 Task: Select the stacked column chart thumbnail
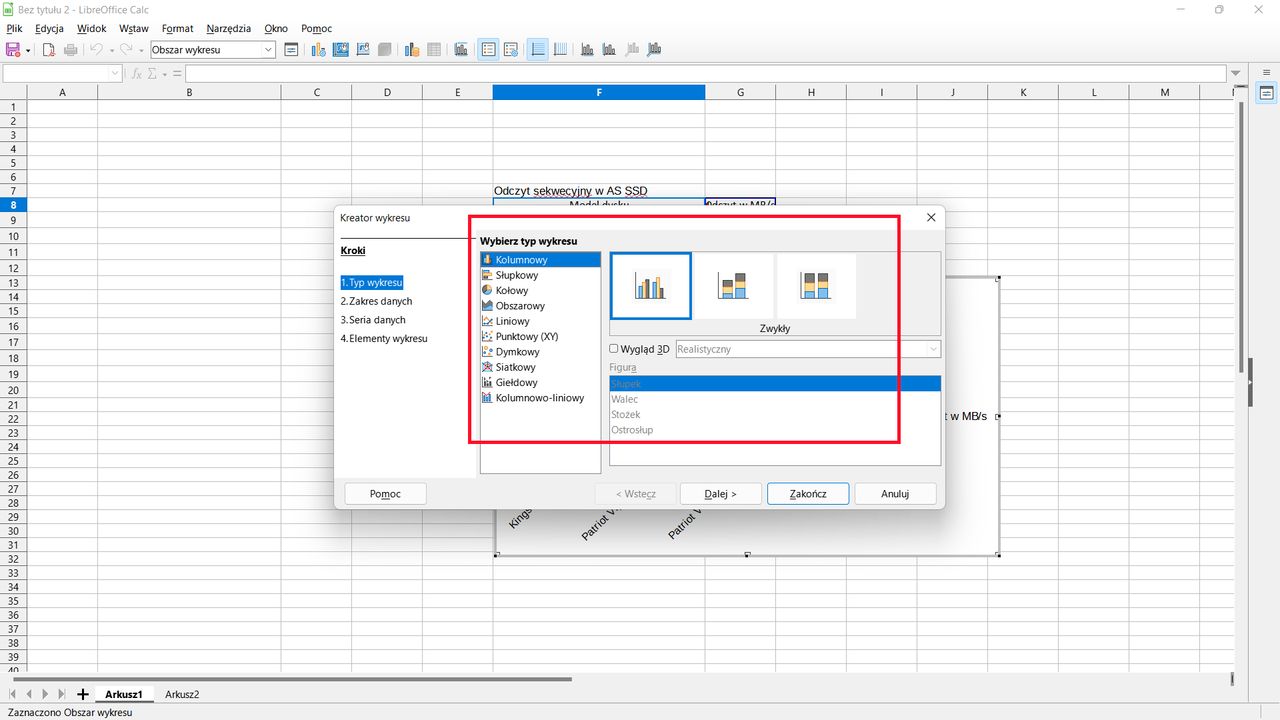733,286
